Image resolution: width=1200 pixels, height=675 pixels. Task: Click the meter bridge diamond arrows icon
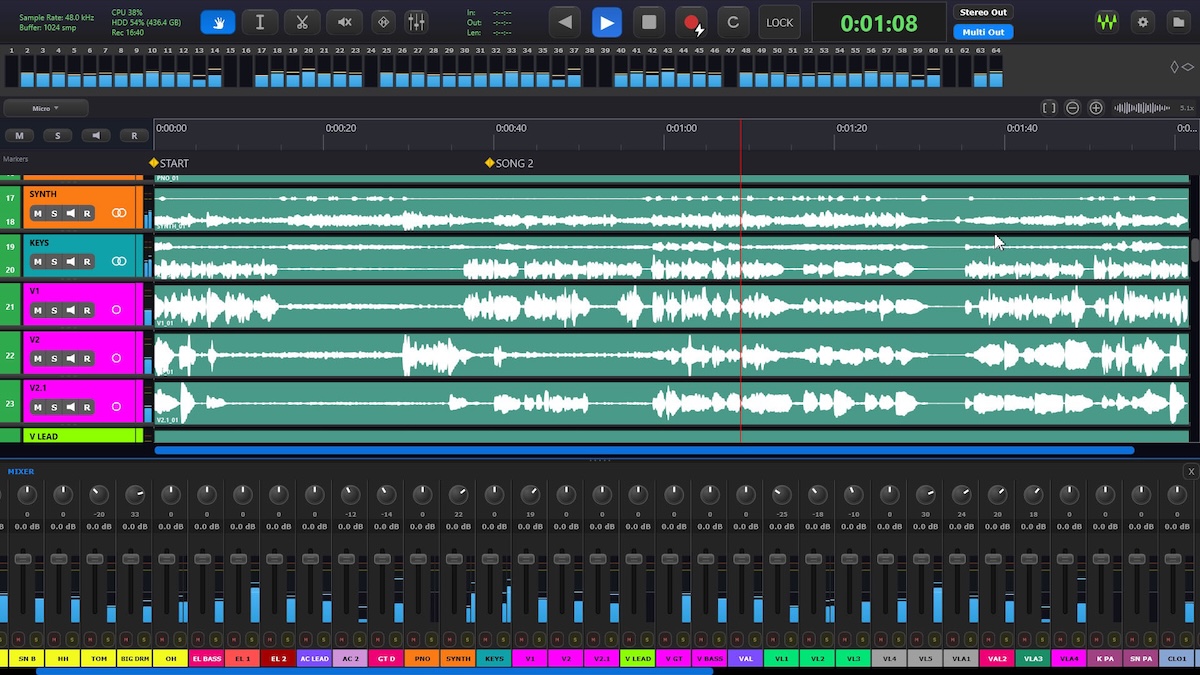click(1182, 67)
